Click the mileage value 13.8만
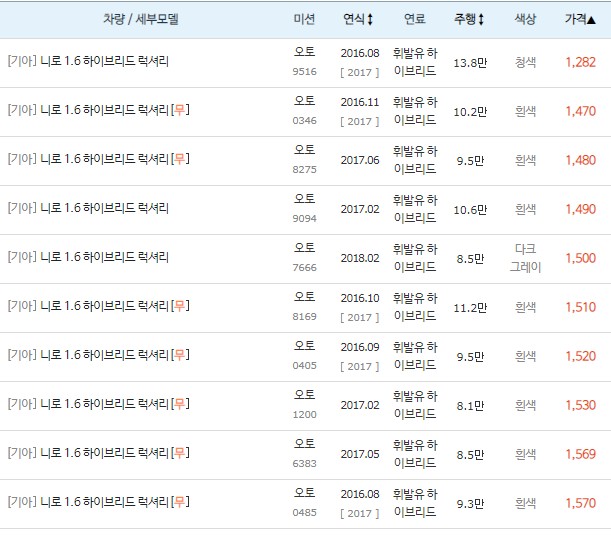The height and width of the screenshot is (535, 611). (x=470, y=63)
